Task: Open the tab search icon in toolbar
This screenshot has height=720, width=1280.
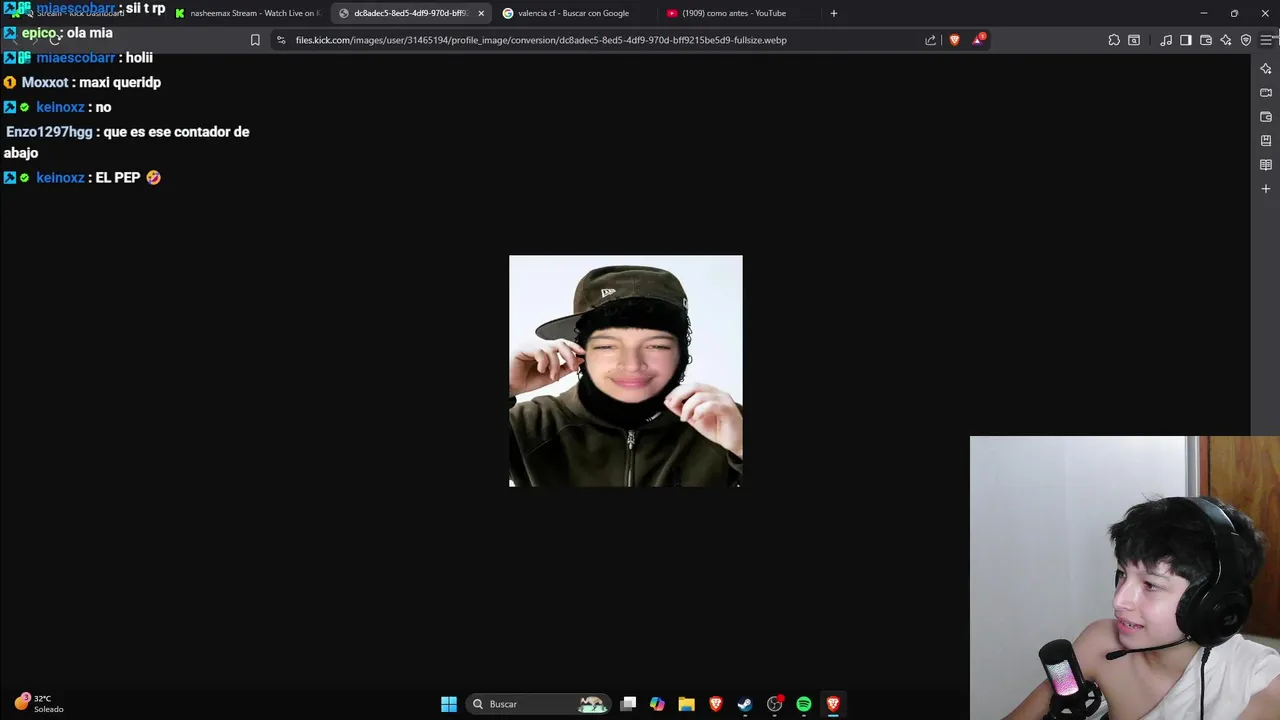Action: pyautogui.click(x=1134, y=40)
